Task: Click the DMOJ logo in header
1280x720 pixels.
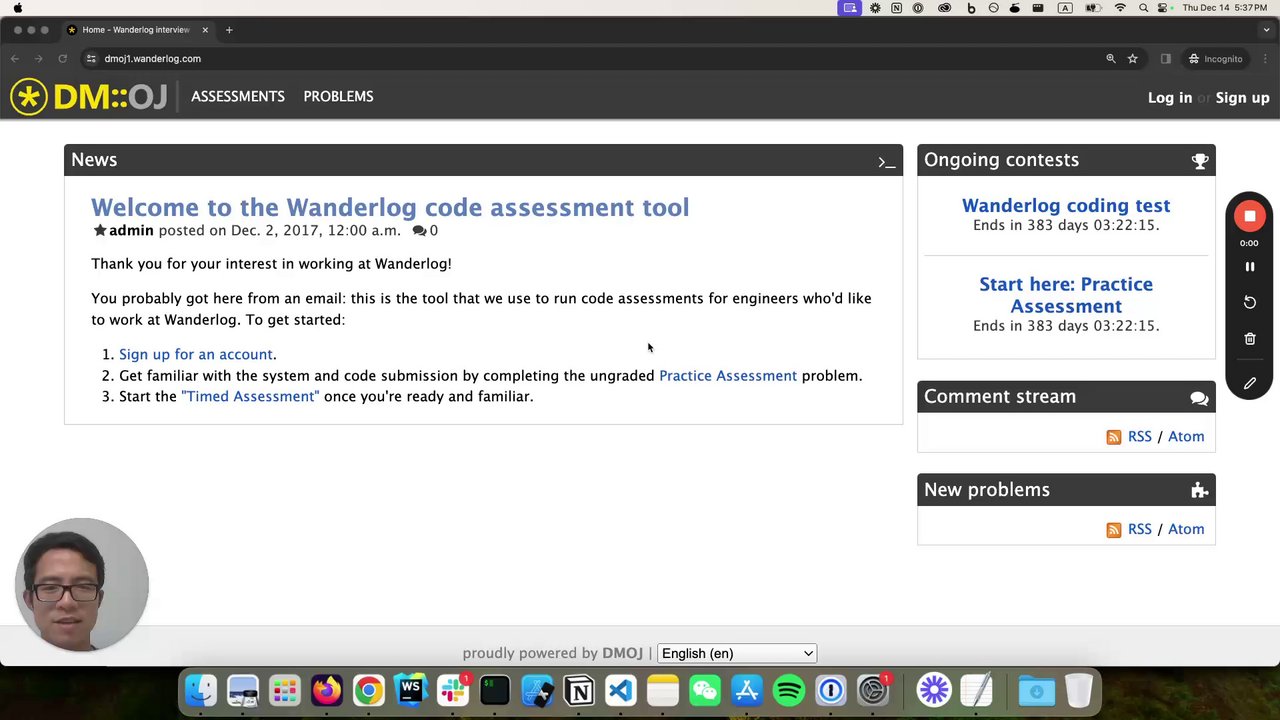Action: pos(88,97)
